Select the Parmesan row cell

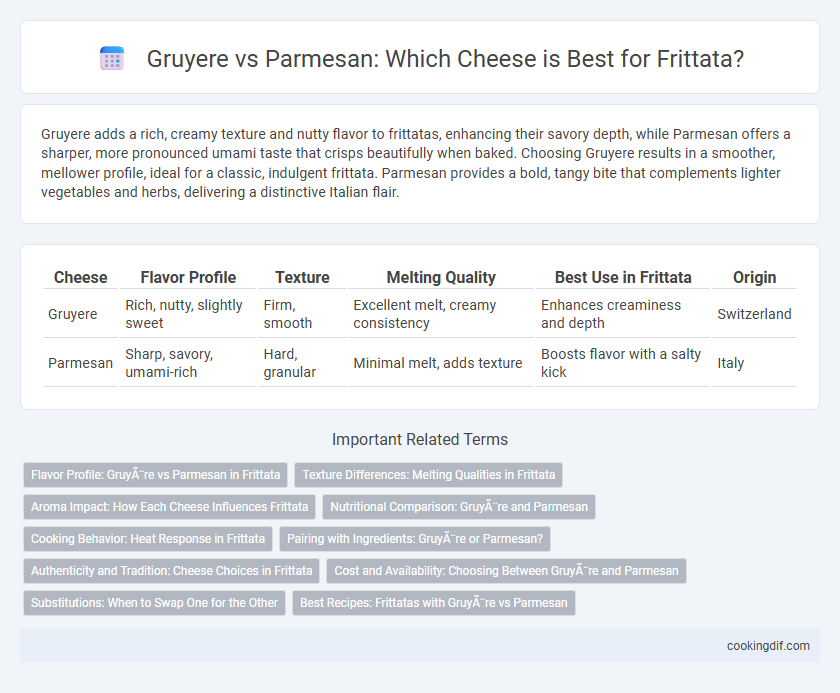(80, 363)
